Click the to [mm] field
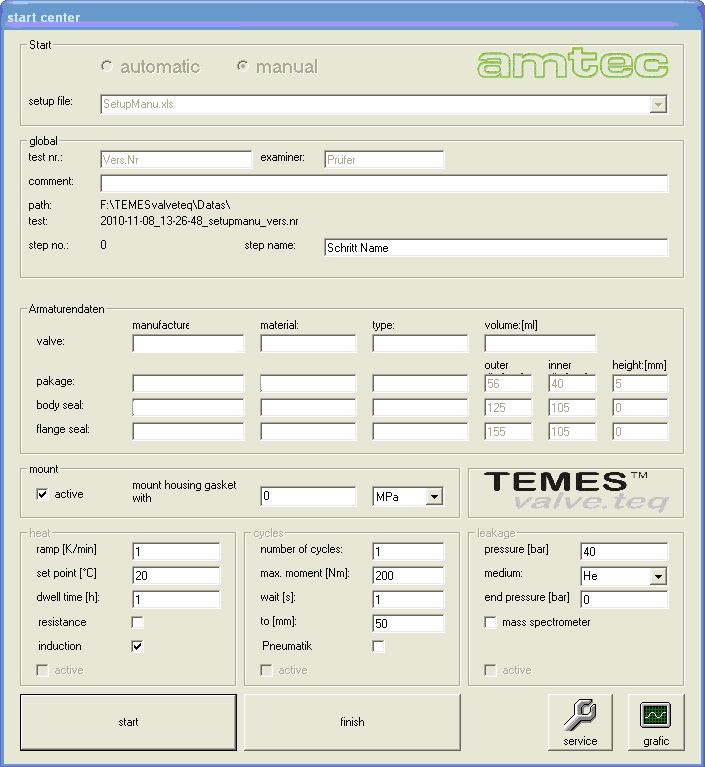This screenshot has width=705, height=767. click(x=408, y=623)
